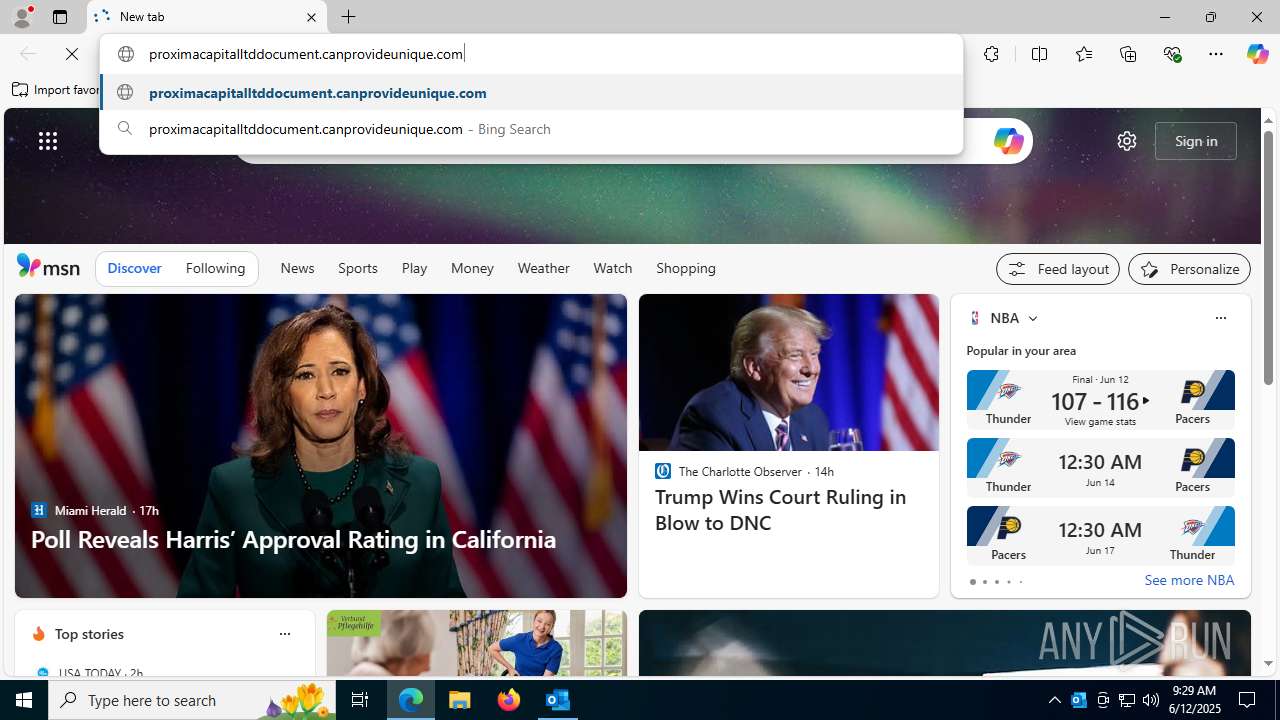Open the Watch section
Screen dimensions: 1280x720
pyautogui.click(x=612, y=268)
